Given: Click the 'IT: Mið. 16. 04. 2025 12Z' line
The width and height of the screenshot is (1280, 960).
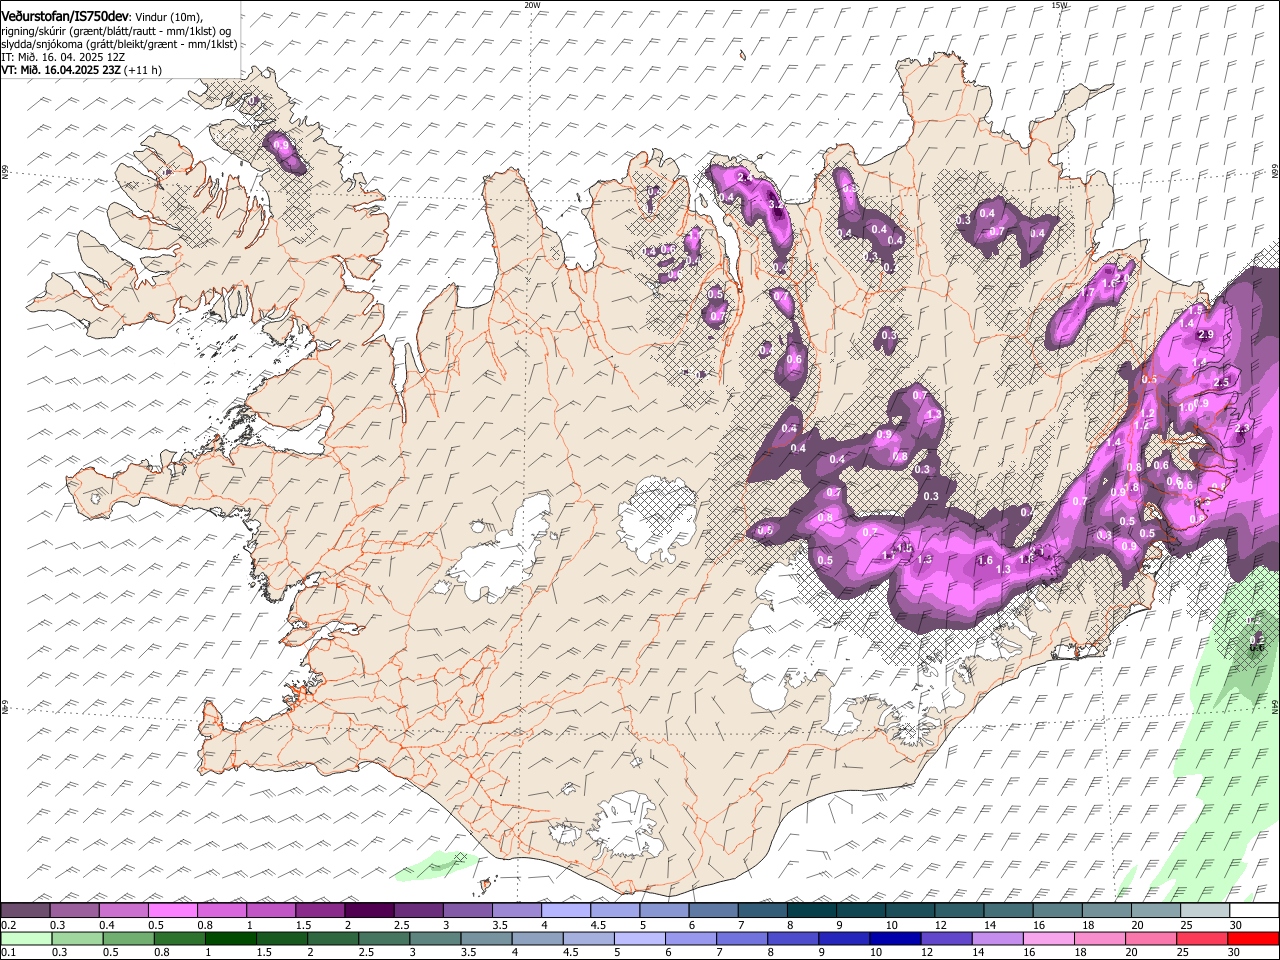Looking at the screenshot, I should 63,57.
